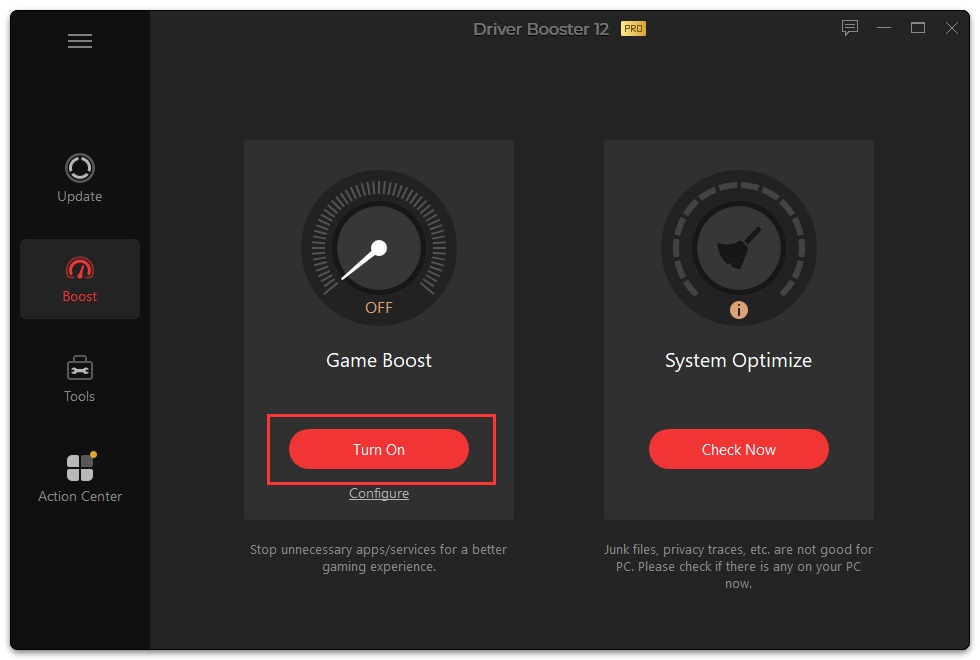Maximize the Driver Booster window

918,28
